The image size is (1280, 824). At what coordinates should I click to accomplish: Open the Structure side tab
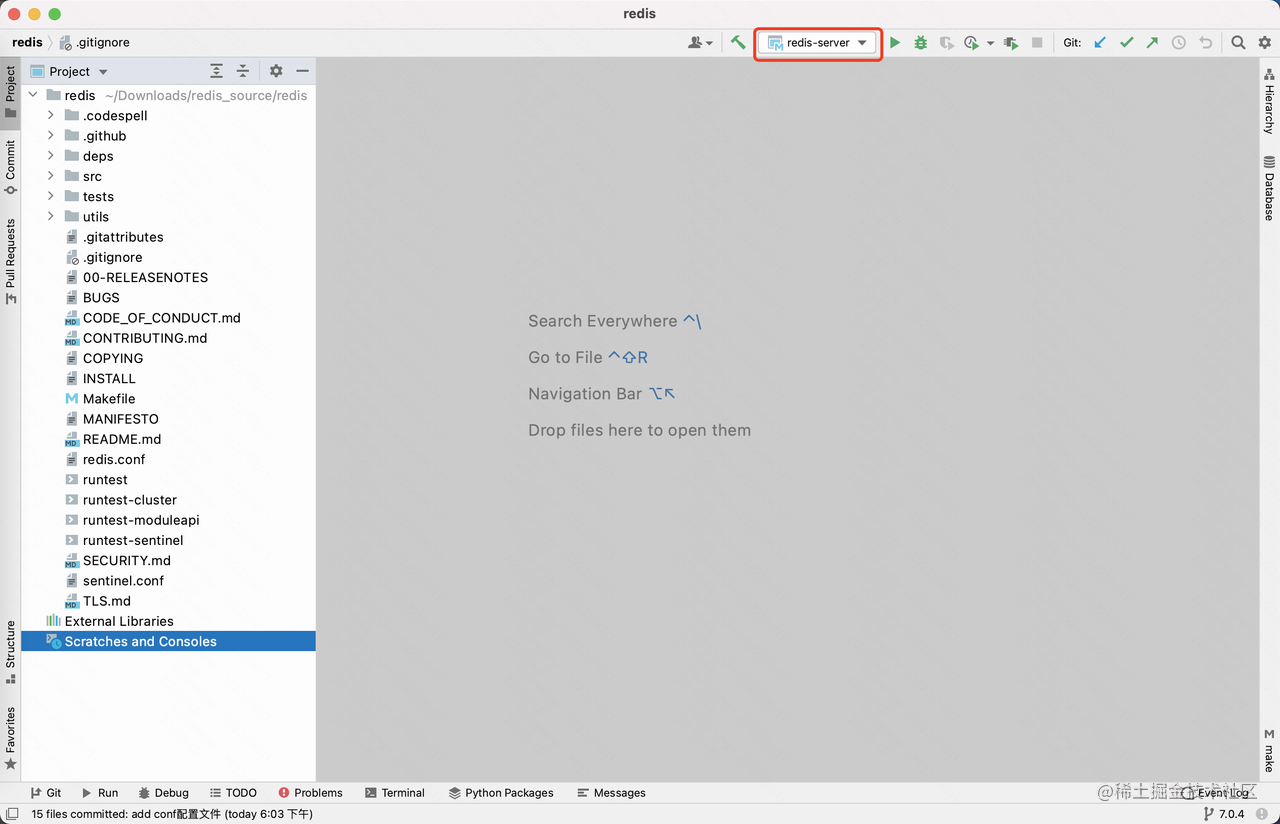[x=10, y=652]
